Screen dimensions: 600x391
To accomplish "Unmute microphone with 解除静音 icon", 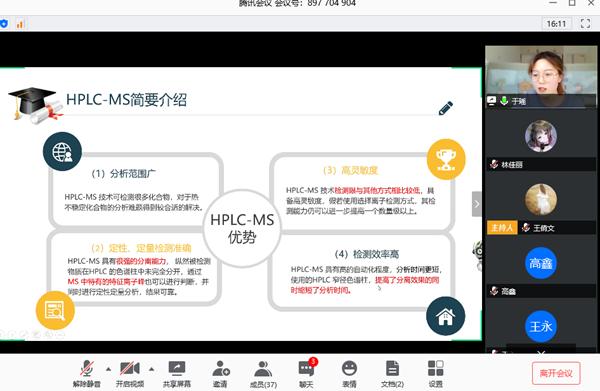I will (x=86, y=373).
